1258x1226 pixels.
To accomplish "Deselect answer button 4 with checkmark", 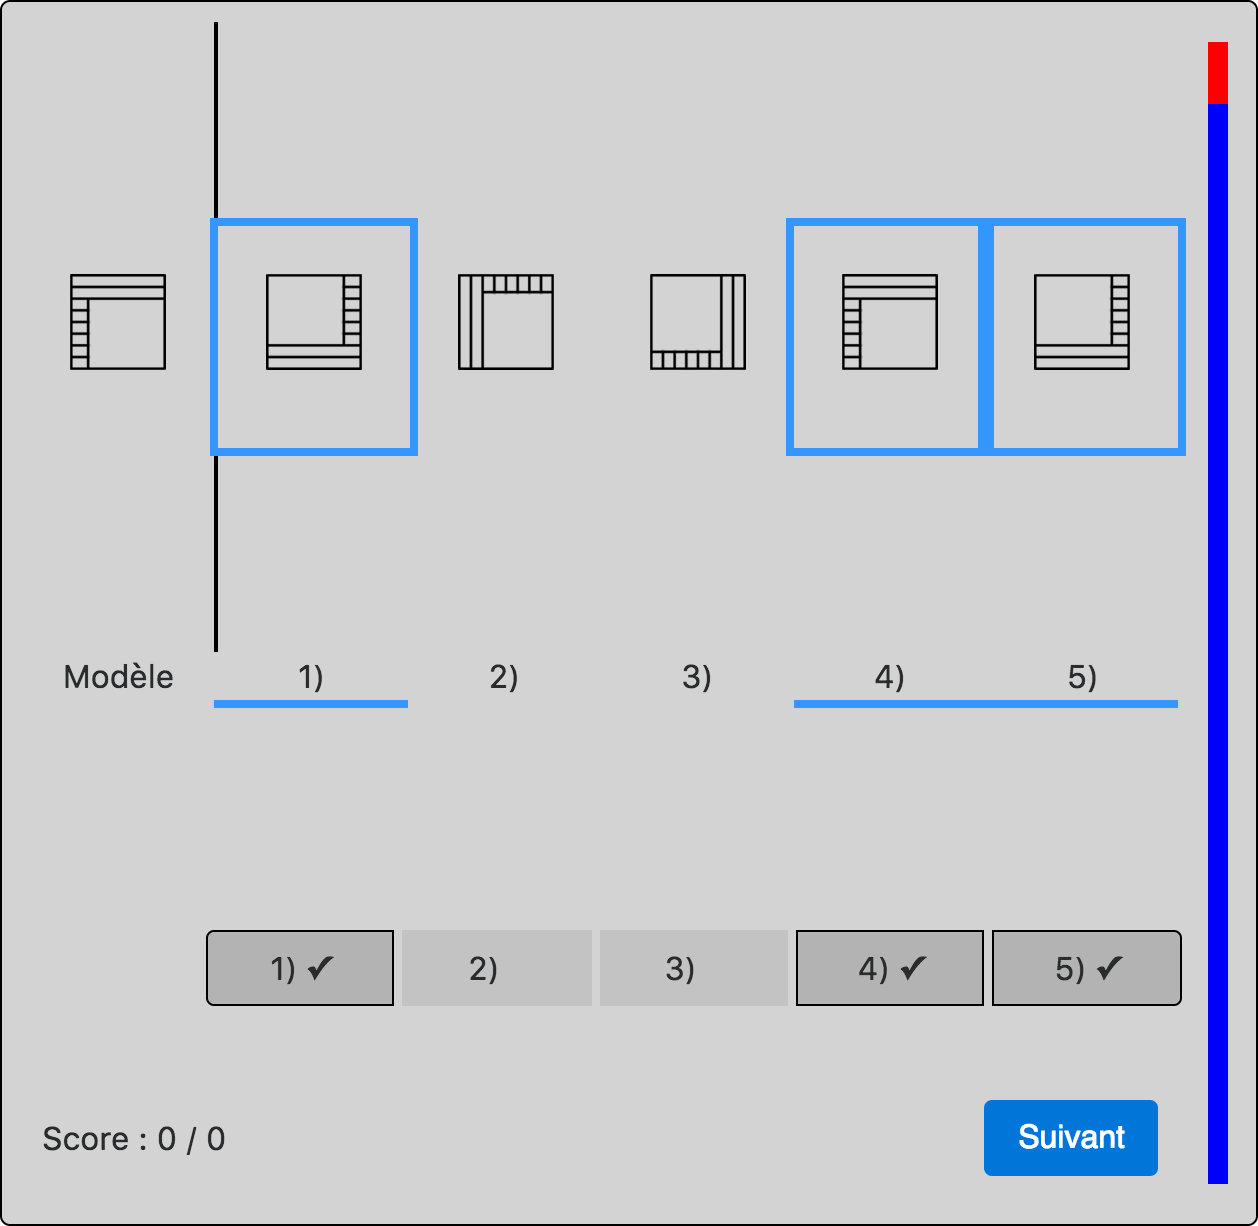I will click(x=888, y=967).
